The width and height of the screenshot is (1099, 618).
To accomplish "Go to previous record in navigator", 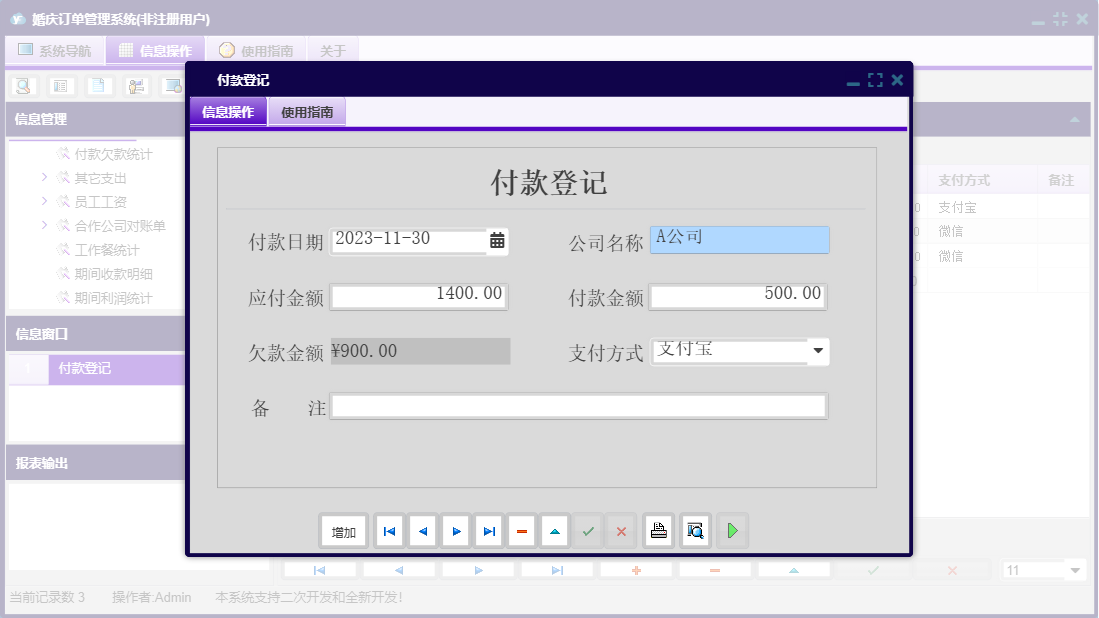I will pos(422,531).
